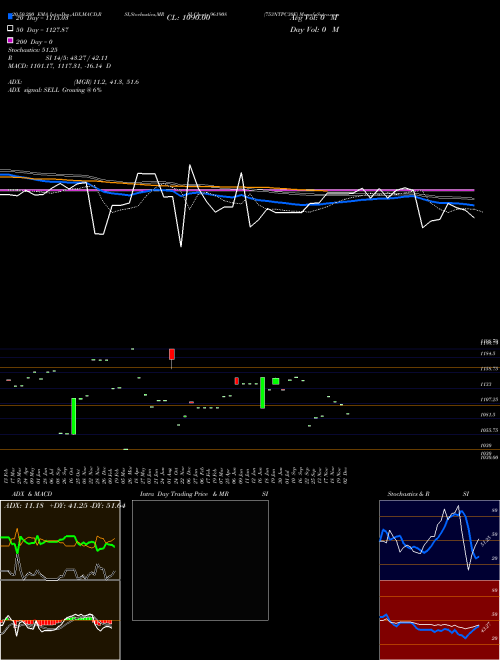This screenshot has height=660, width=500.
Task: Click the 1123 price axis label
Action: (x=486, y=384)
